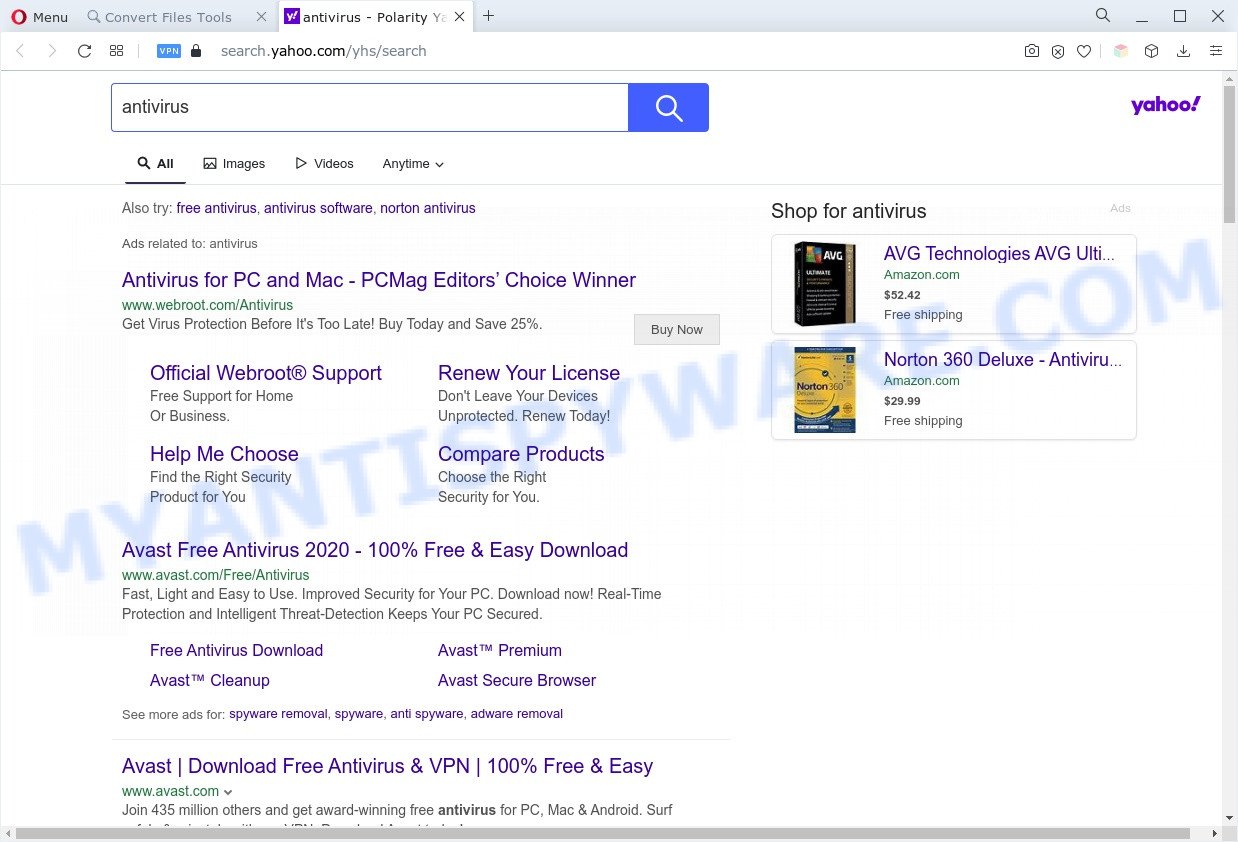Image resolution: width=1238 pixels, height=842 pixels.
Task: Take a snapshot with camera icon
Action: [1032, 51]
